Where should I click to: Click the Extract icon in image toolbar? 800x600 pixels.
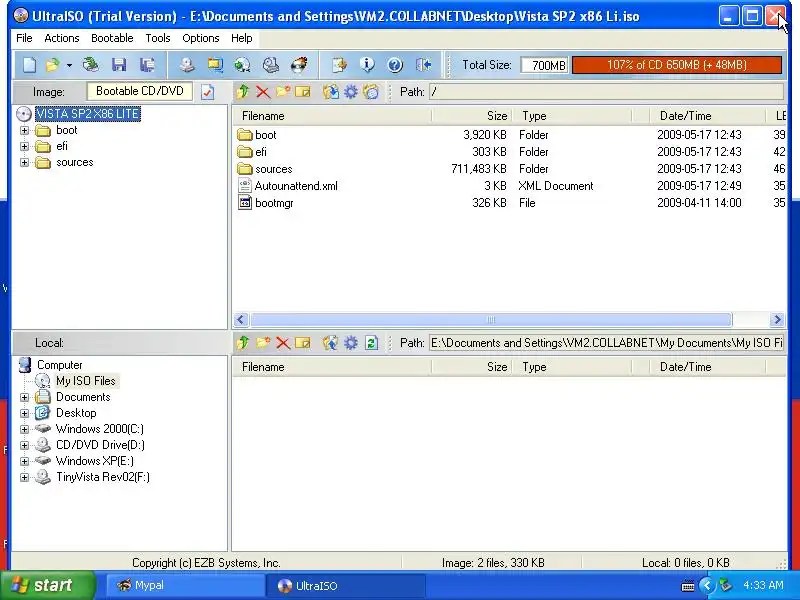[x=331, y=92]
